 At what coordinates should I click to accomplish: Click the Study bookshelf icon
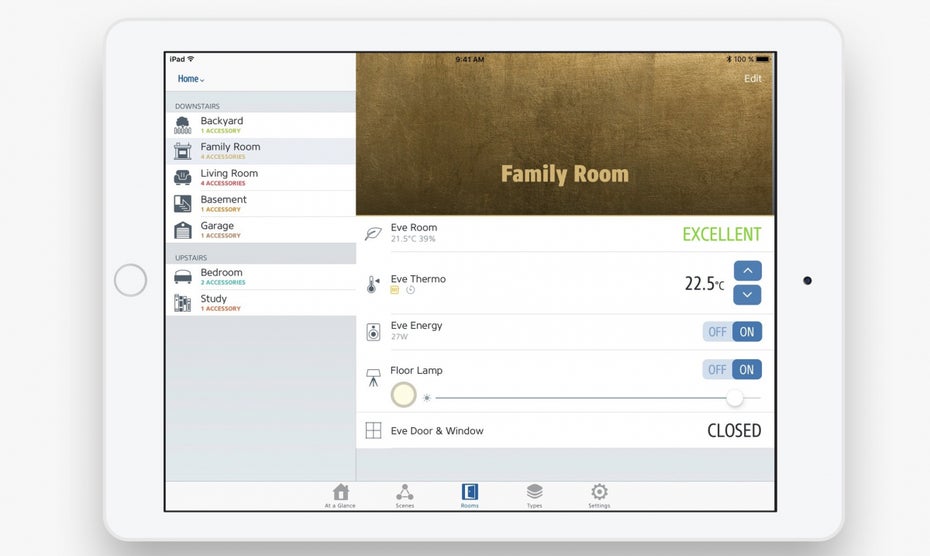point(183,303)
